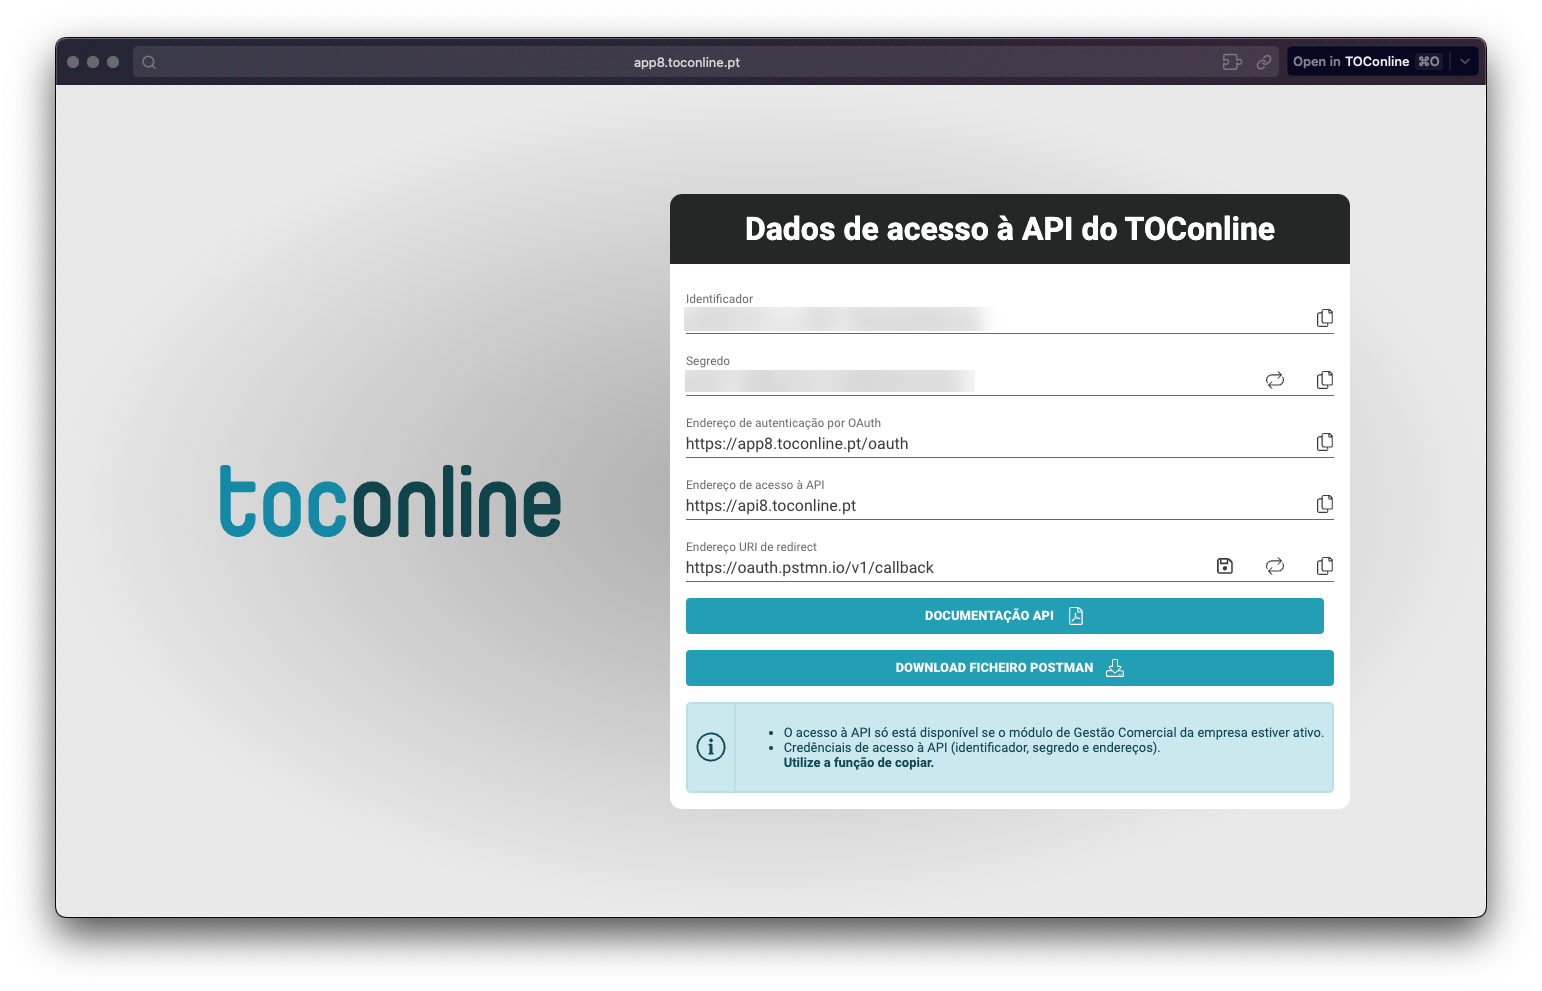
Task: Copy the Identificador value
Action: click(1325, 318)
